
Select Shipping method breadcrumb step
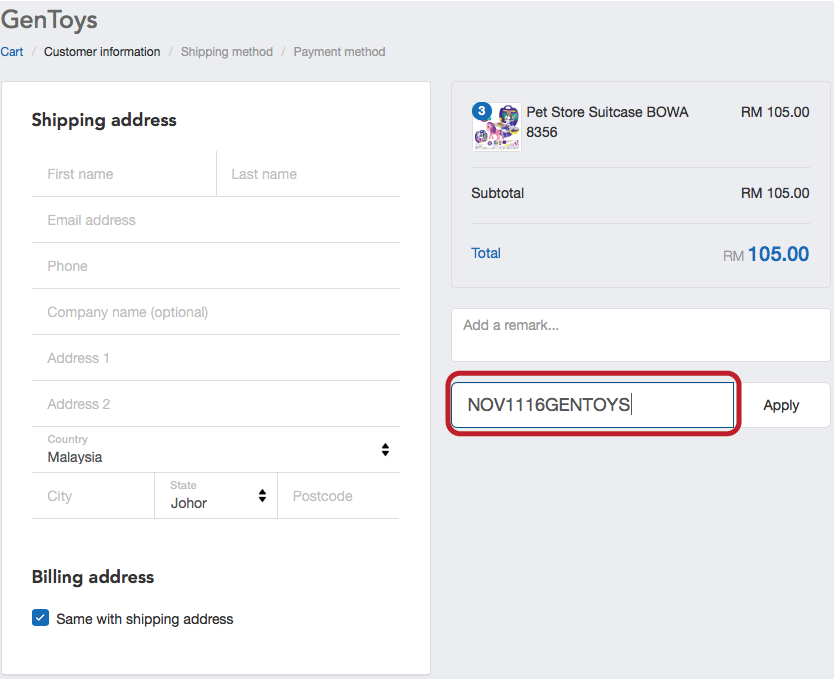tap(227, 52)
